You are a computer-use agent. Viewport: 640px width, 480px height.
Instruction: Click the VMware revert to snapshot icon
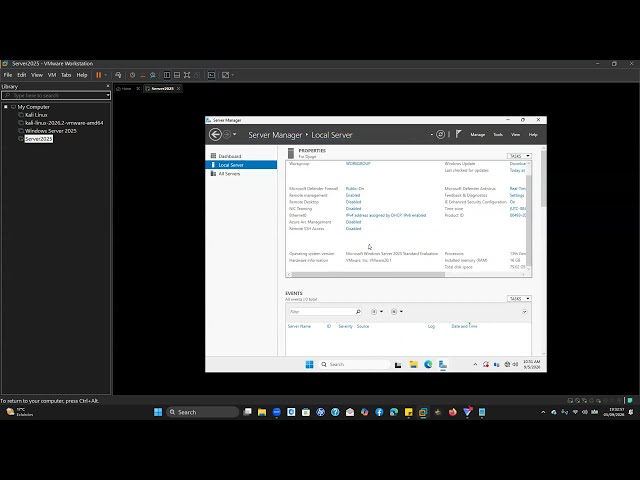[142, 75]
